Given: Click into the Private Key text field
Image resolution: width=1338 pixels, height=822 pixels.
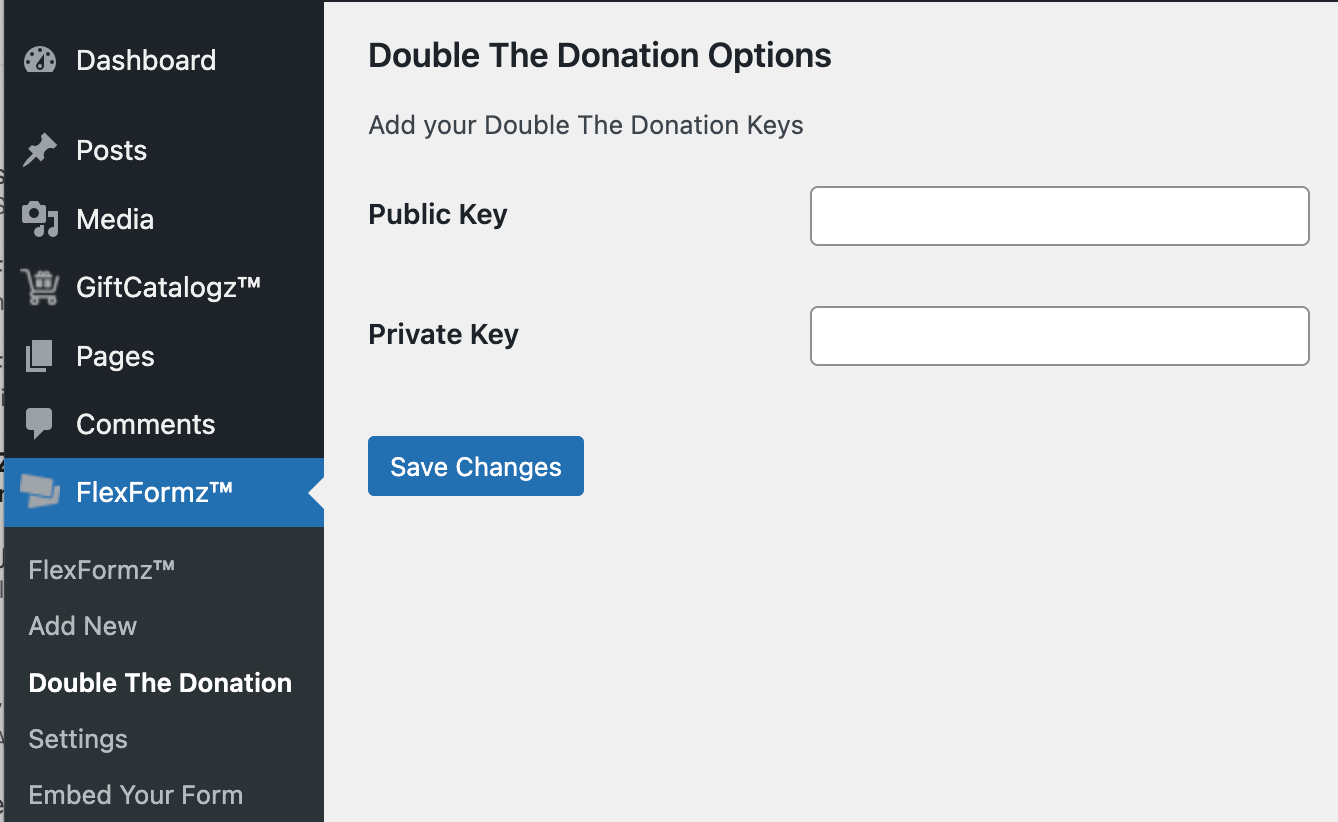Looking at the screenshot, I should pos(1059,336).
